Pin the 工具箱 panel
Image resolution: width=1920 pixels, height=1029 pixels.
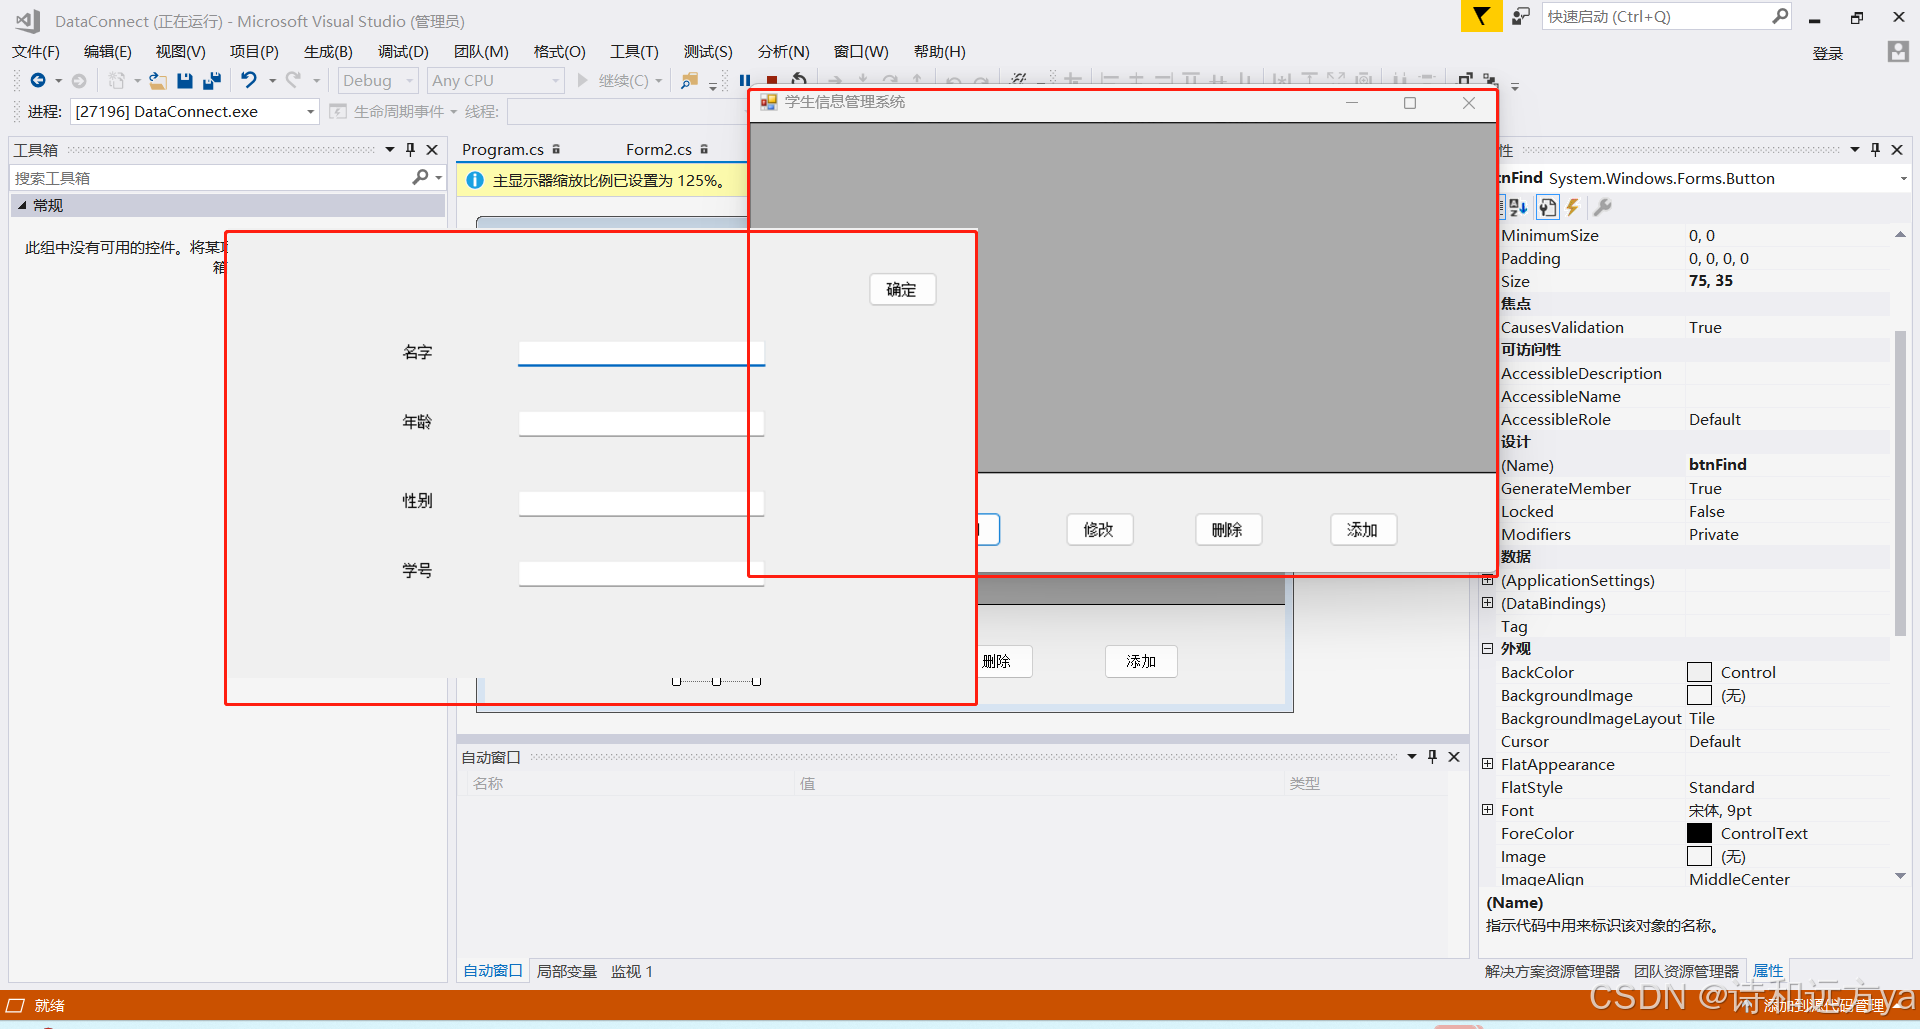coord(410,149)
